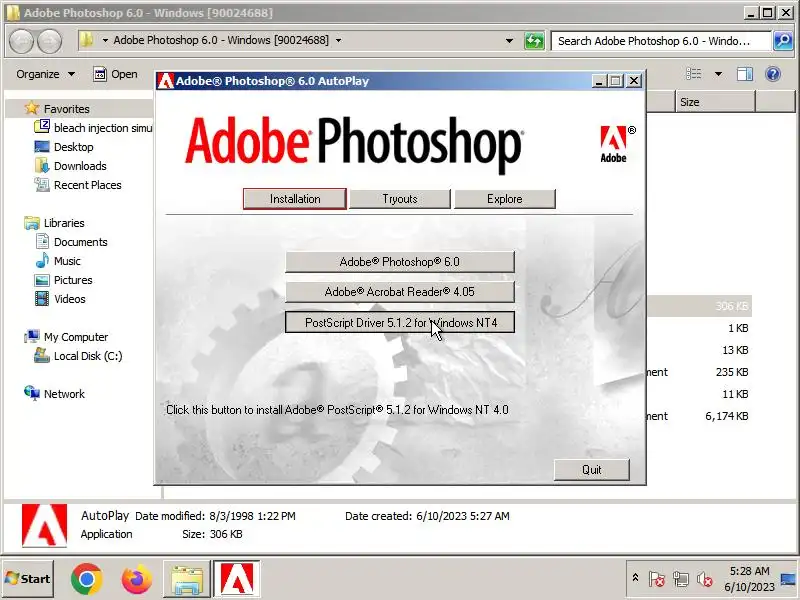
Task: Go back in Explorer window
Action: point(21,41)
